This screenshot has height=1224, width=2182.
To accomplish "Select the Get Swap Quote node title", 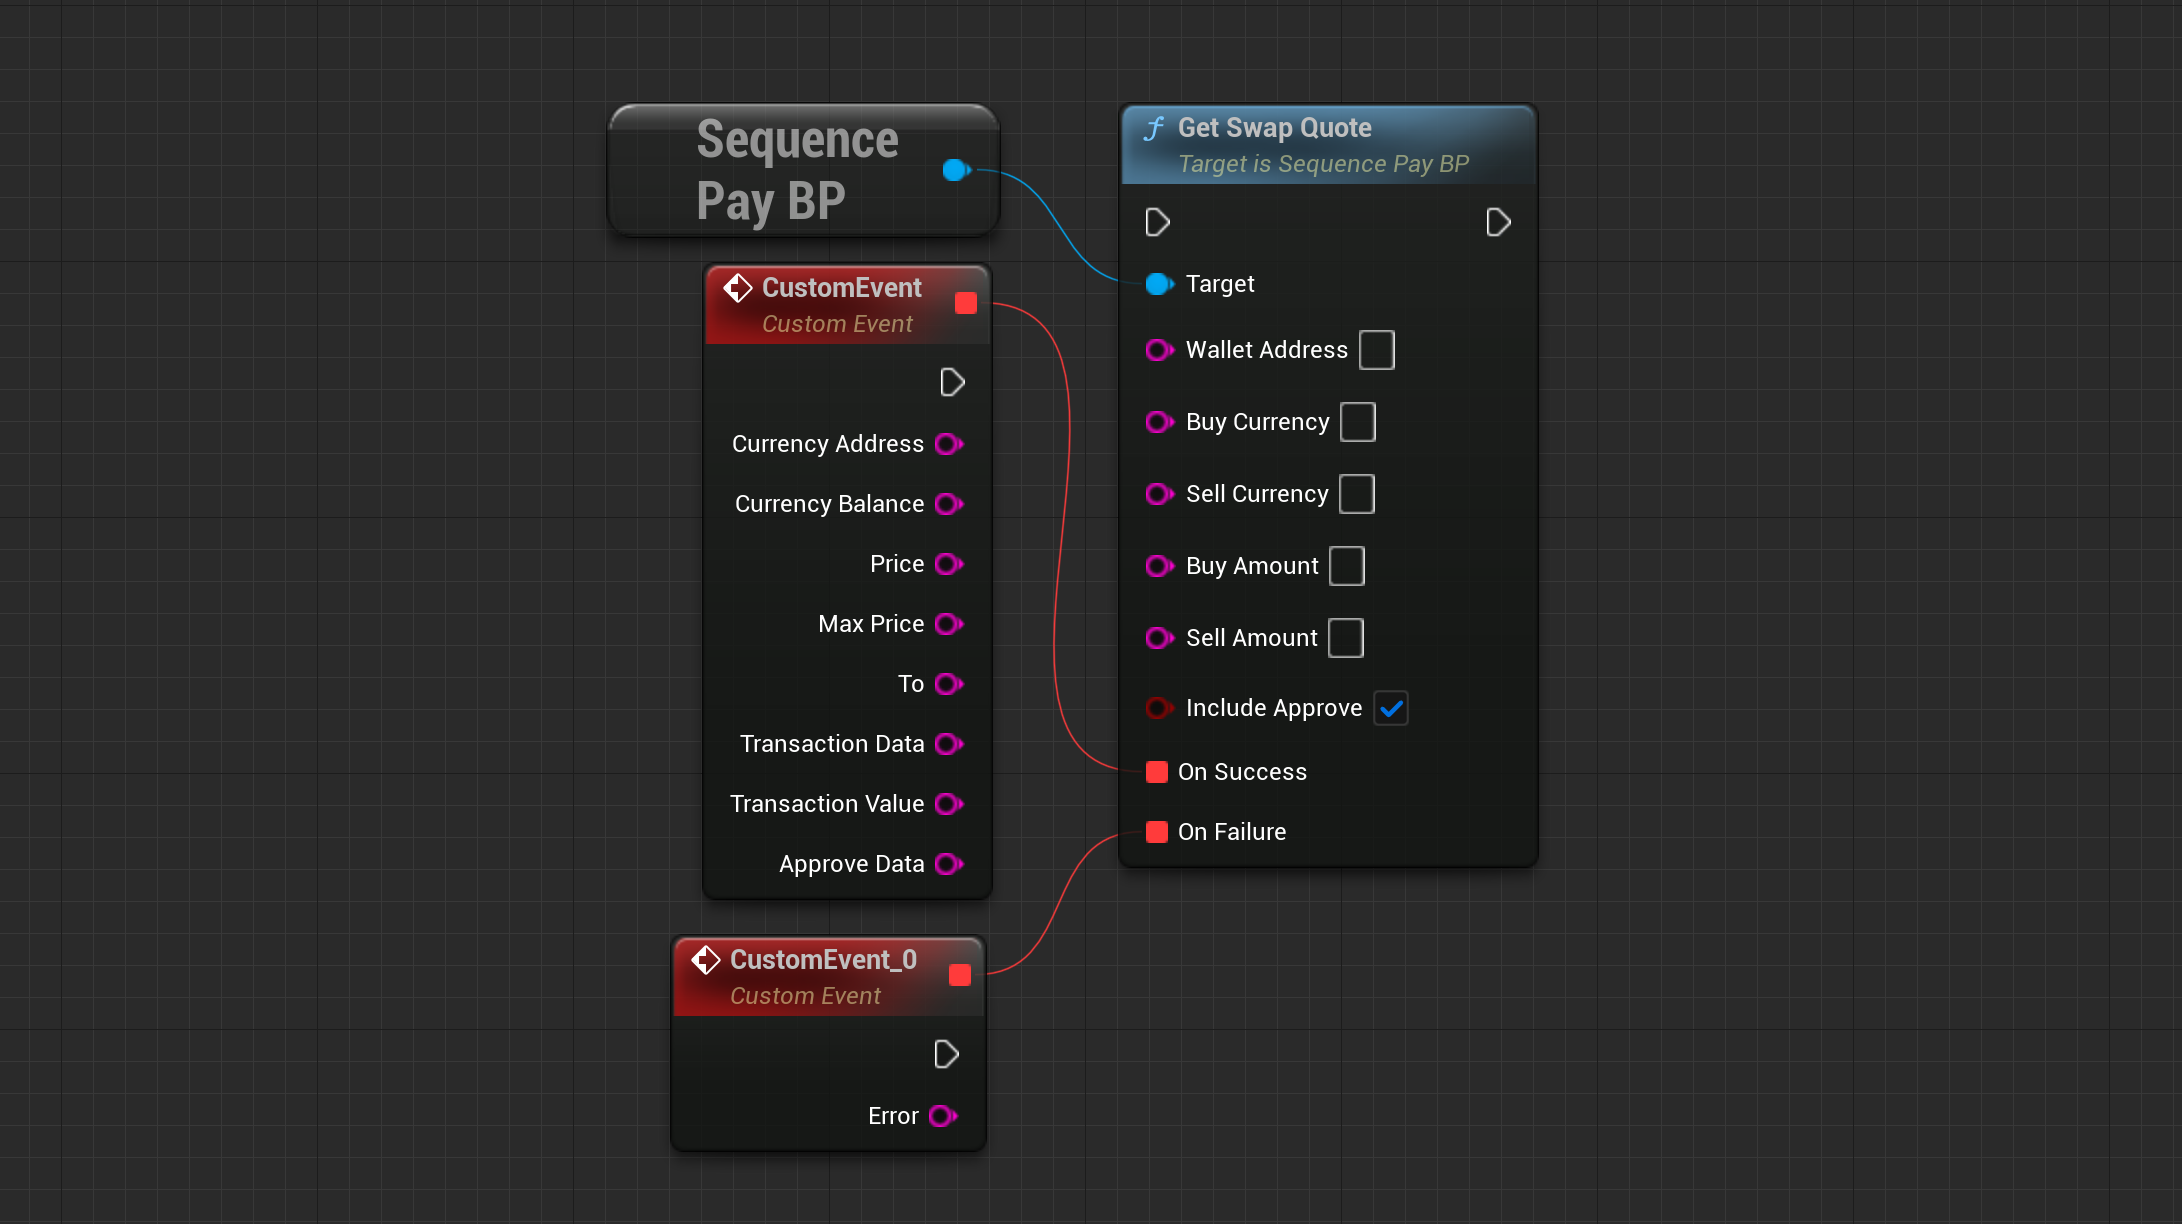I will point(1274,128).
